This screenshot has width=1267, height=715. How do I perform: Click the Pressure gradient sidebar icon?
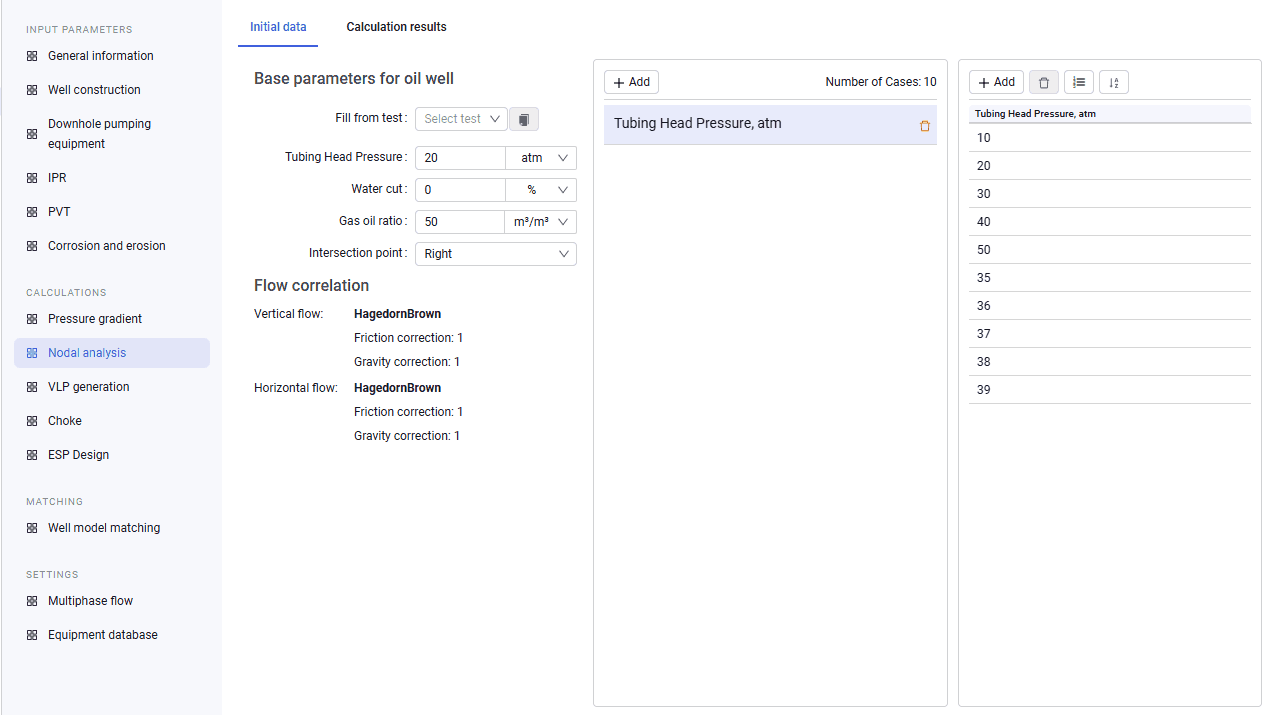(32, 319)
